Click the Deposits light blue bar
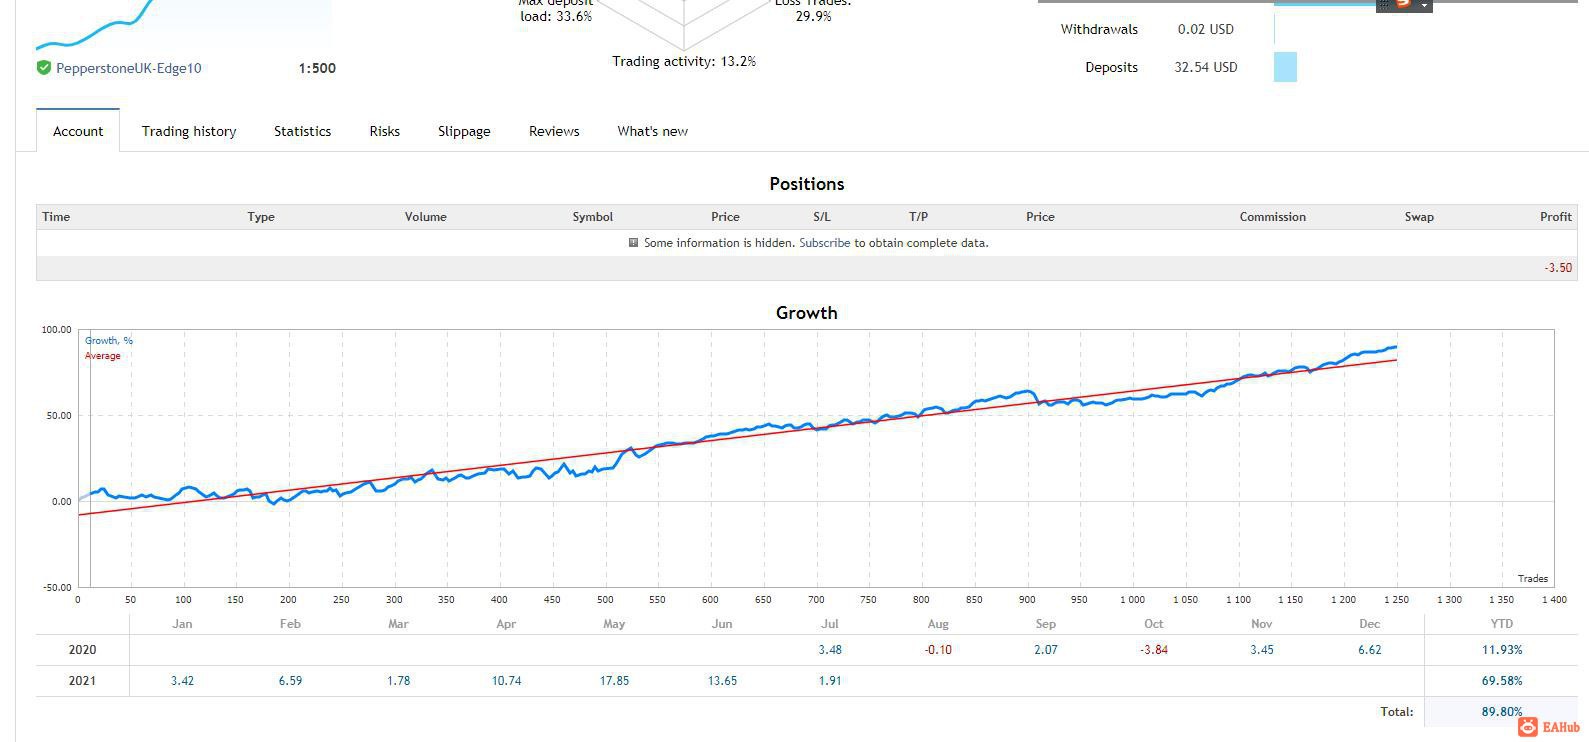This screenshot has height=742, width=1589. [x=1286, y=67]
